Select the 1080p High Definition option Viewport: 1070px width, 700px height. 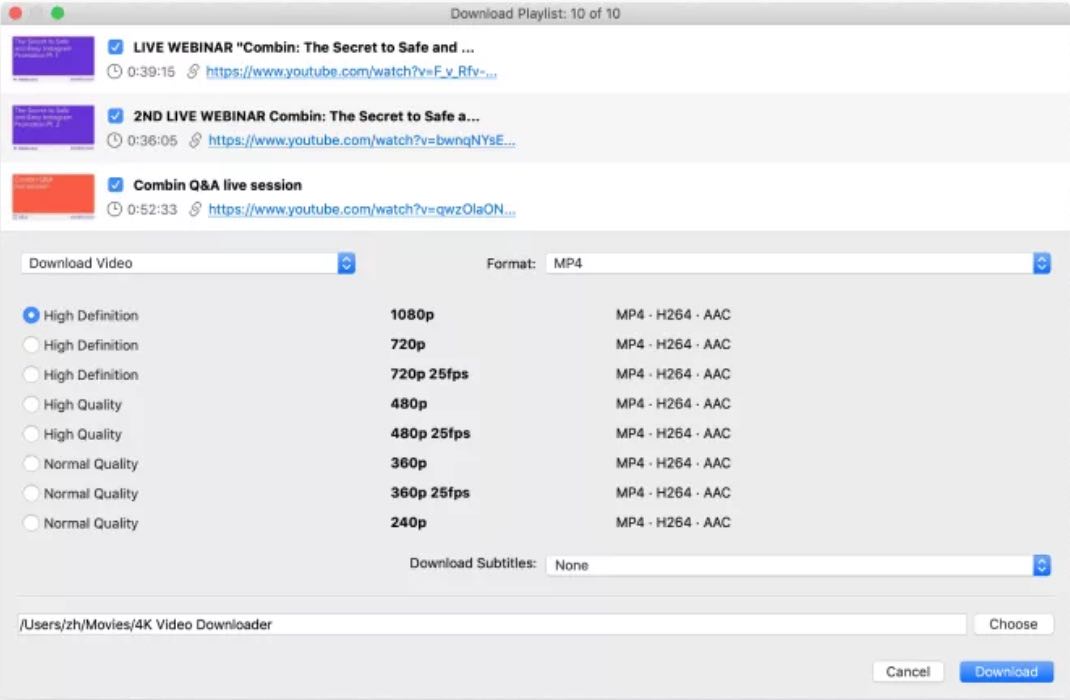(31, 315)
